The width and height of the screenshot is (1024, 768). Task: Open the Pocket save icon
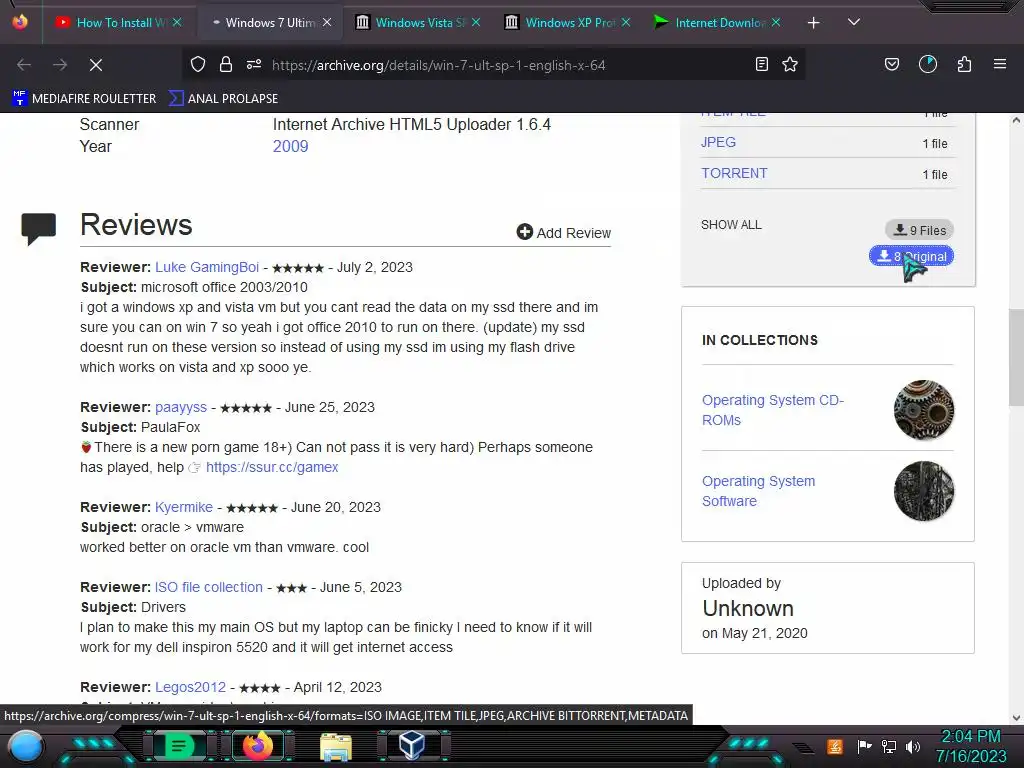point(892,65)
